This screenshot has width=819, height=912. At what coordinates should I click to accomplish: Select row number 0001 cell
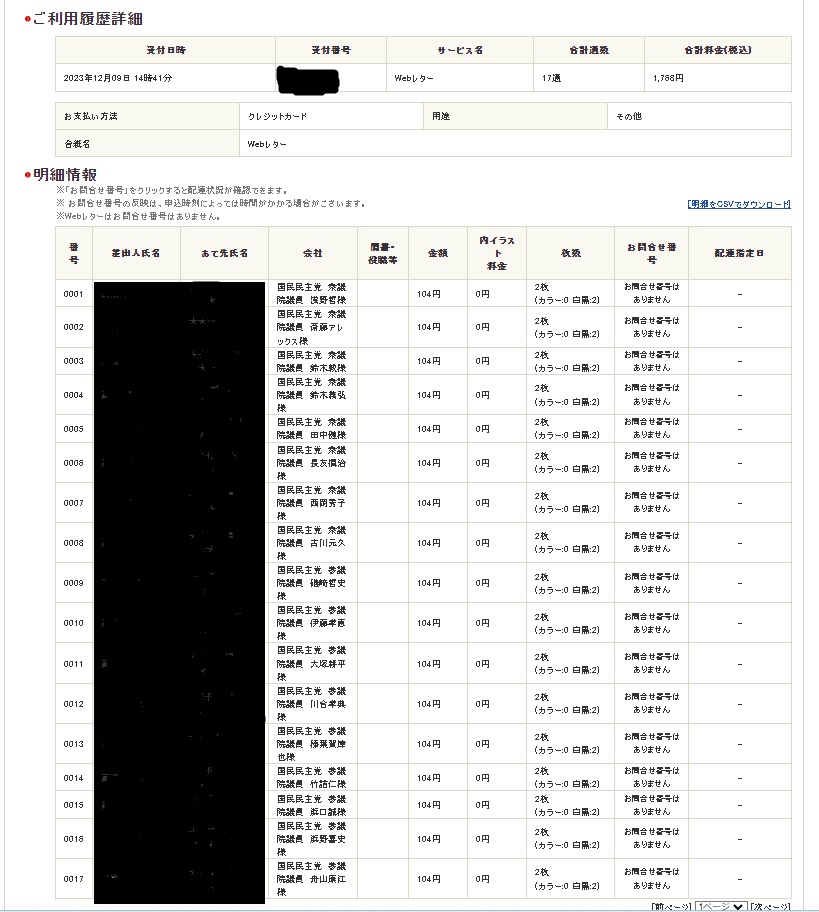coord(74,294)
